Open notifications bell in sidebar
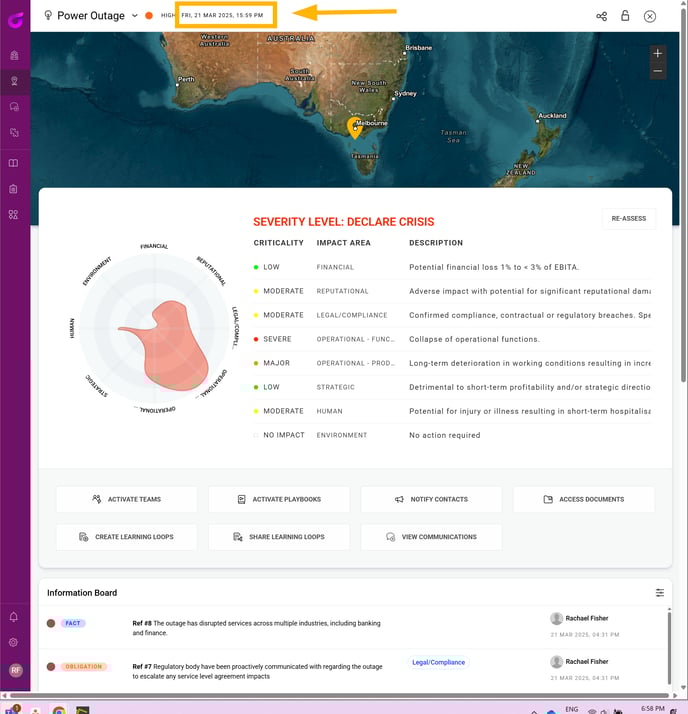The height and width of the screenshot is (714, 688). (x=14, y=617)
